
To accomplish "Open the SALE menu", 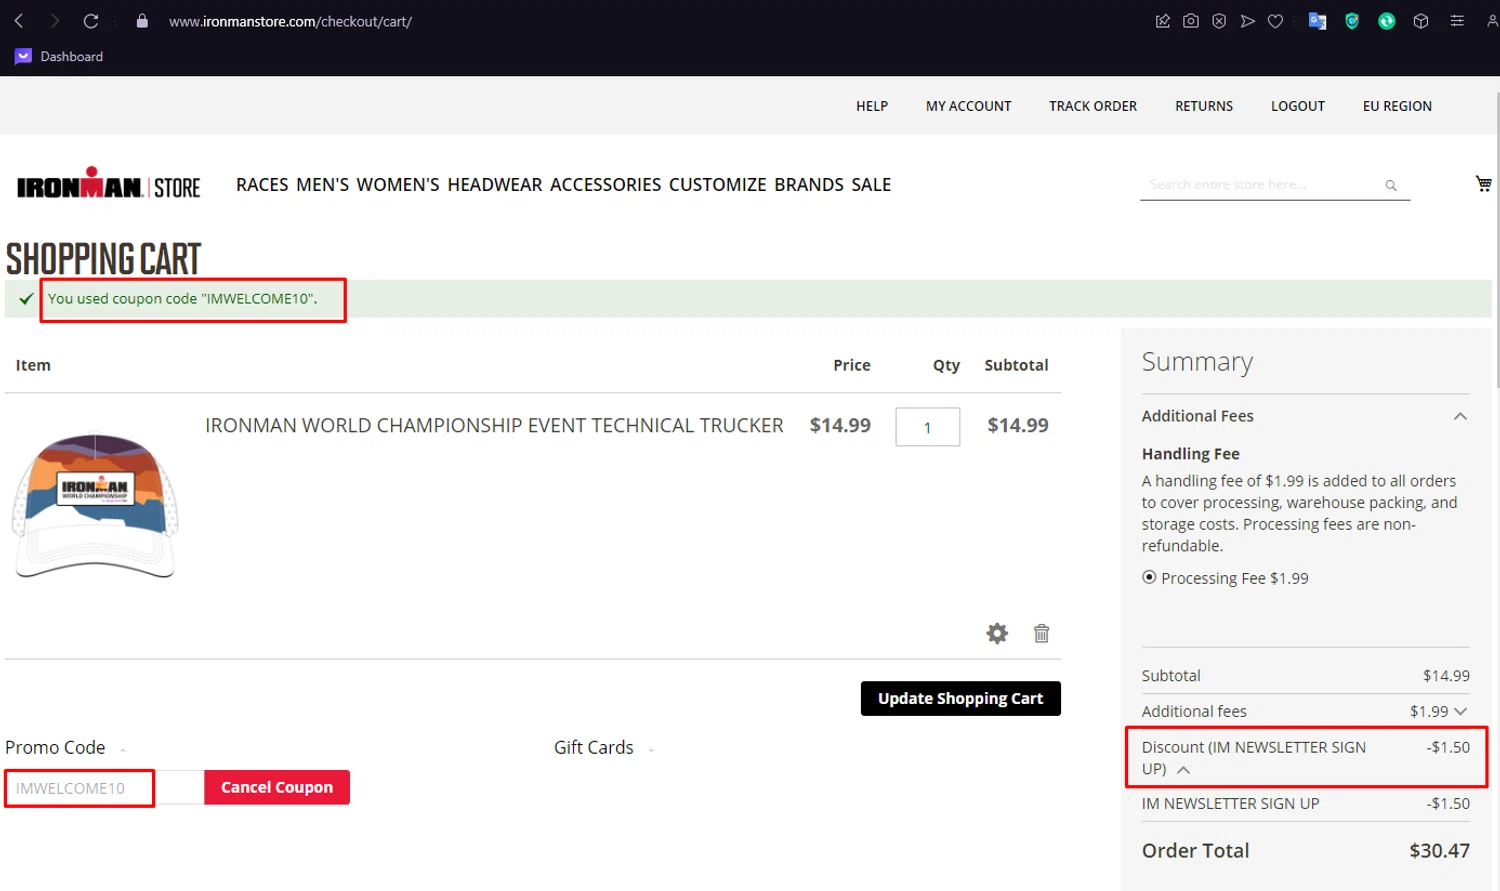I will pos(871,185).
